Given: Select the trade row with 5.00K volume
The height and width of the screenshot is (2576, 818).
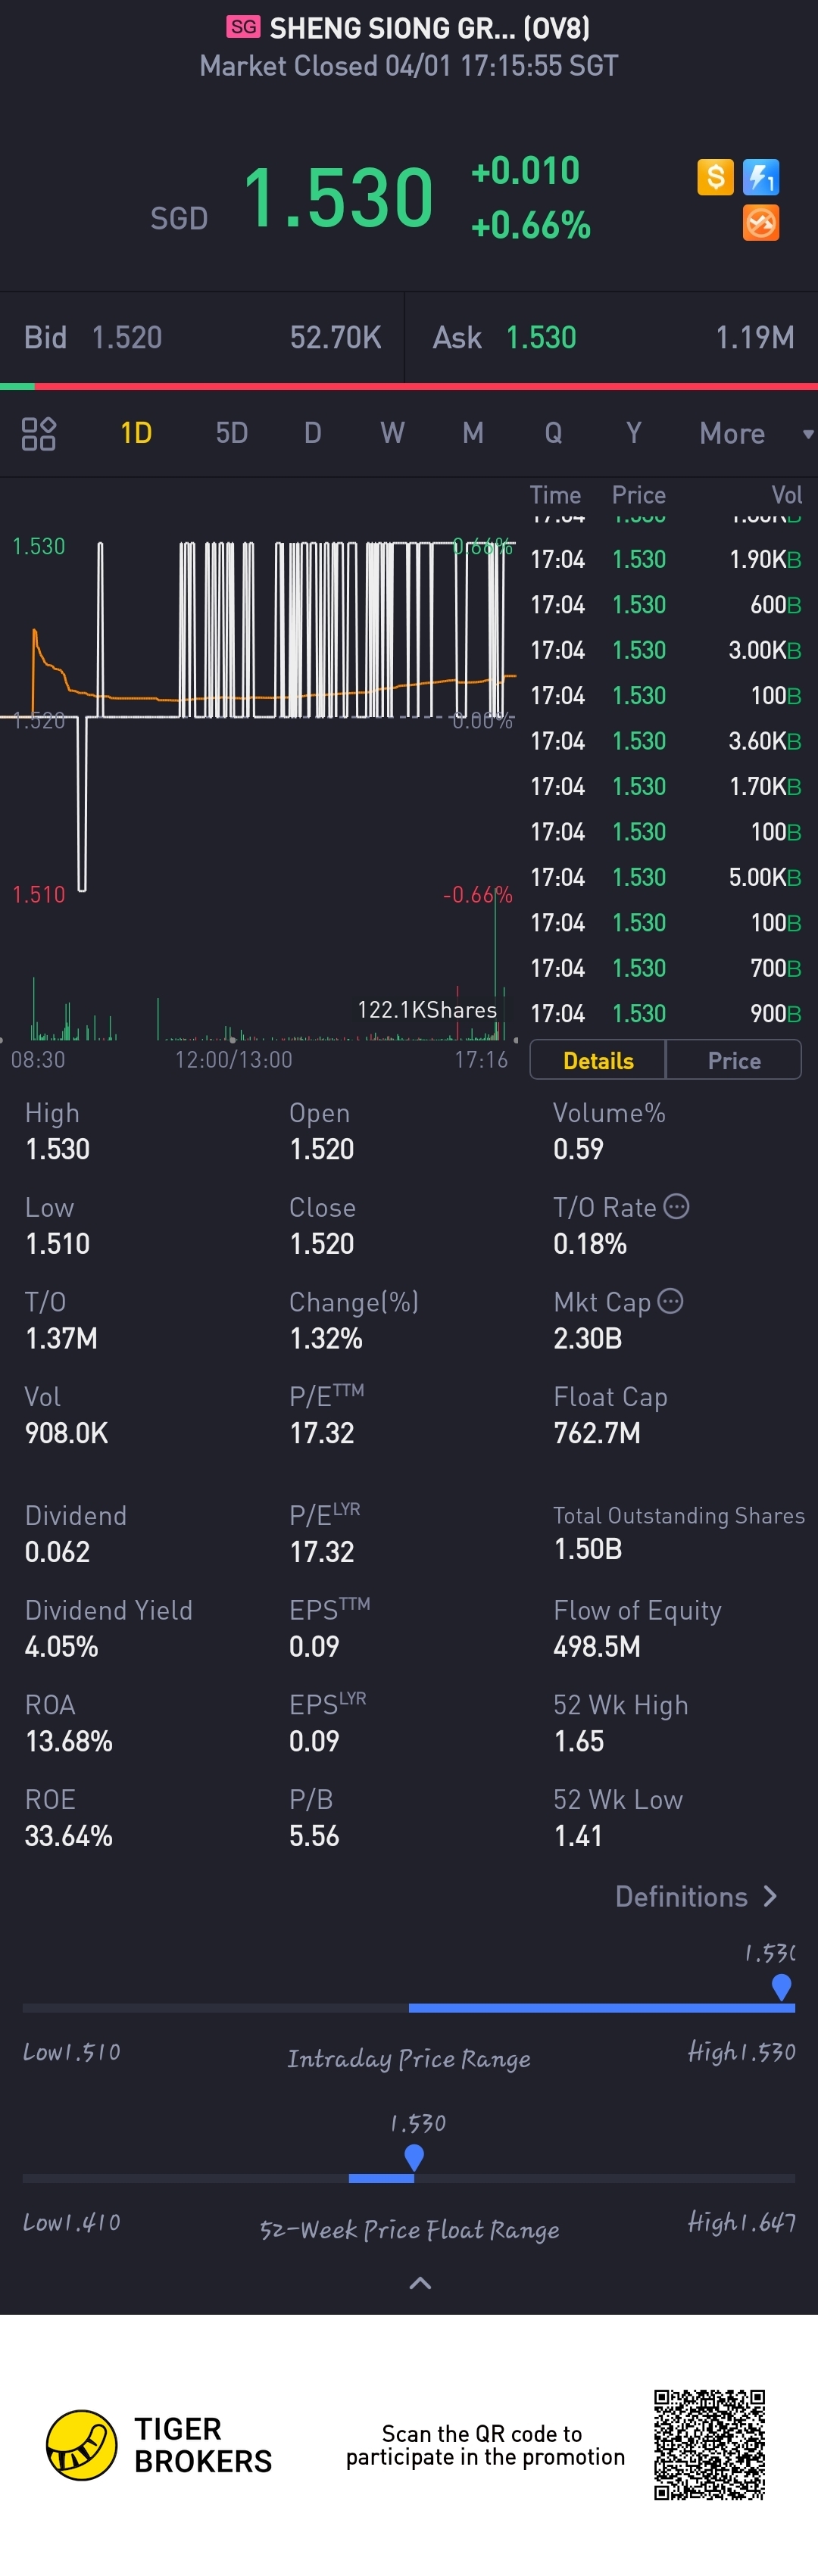Looking at the screenshot, I should [x=665, y=877].
